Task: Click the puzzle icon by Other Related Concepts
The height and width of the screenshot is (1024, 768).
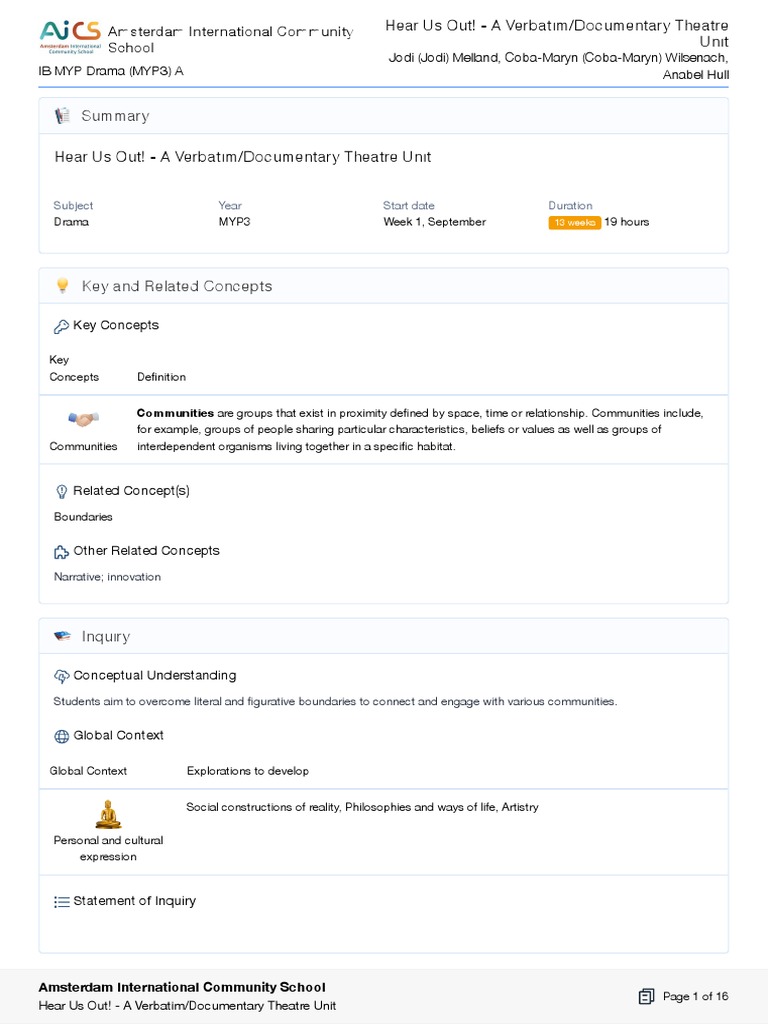Action: (61, 551)
